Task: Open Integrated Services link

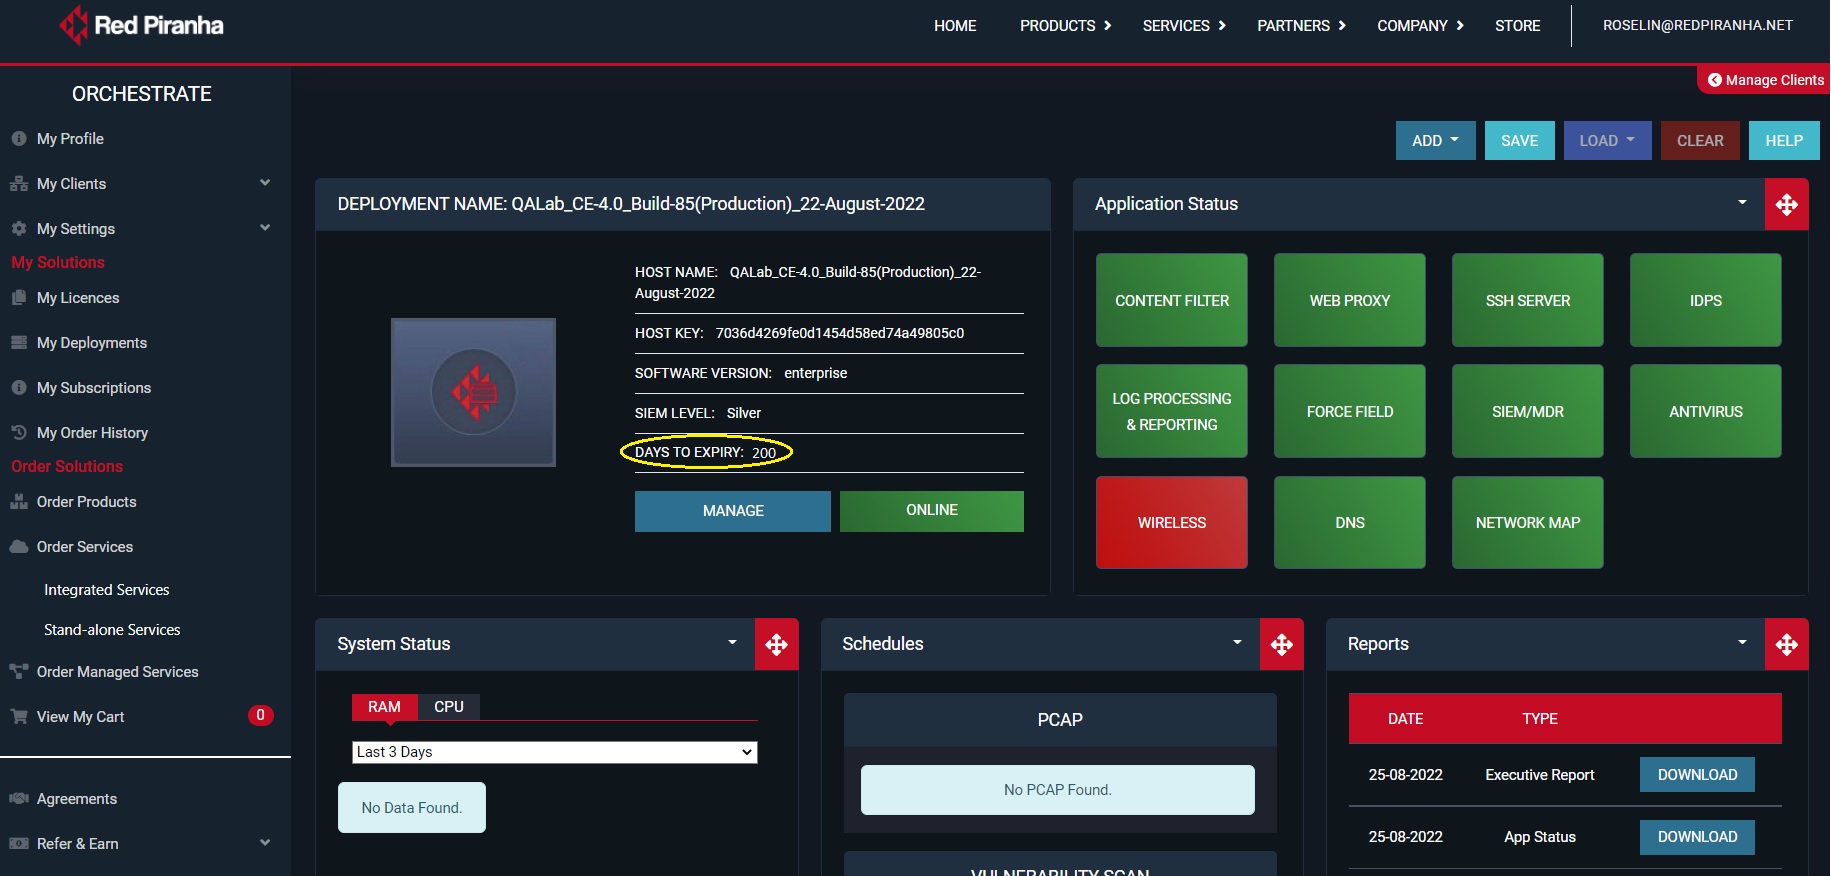Action: 107,590
